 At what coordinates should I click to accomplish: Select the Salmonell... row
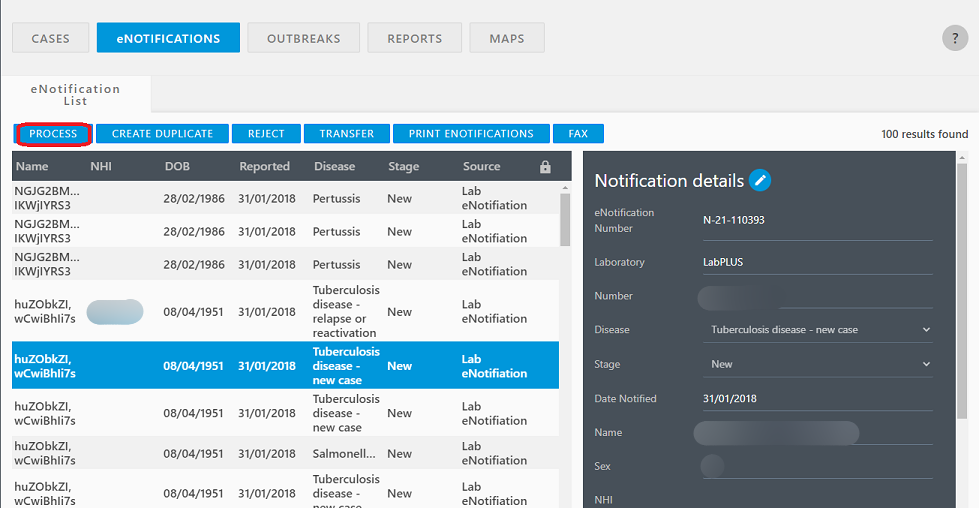click(285, 453)
